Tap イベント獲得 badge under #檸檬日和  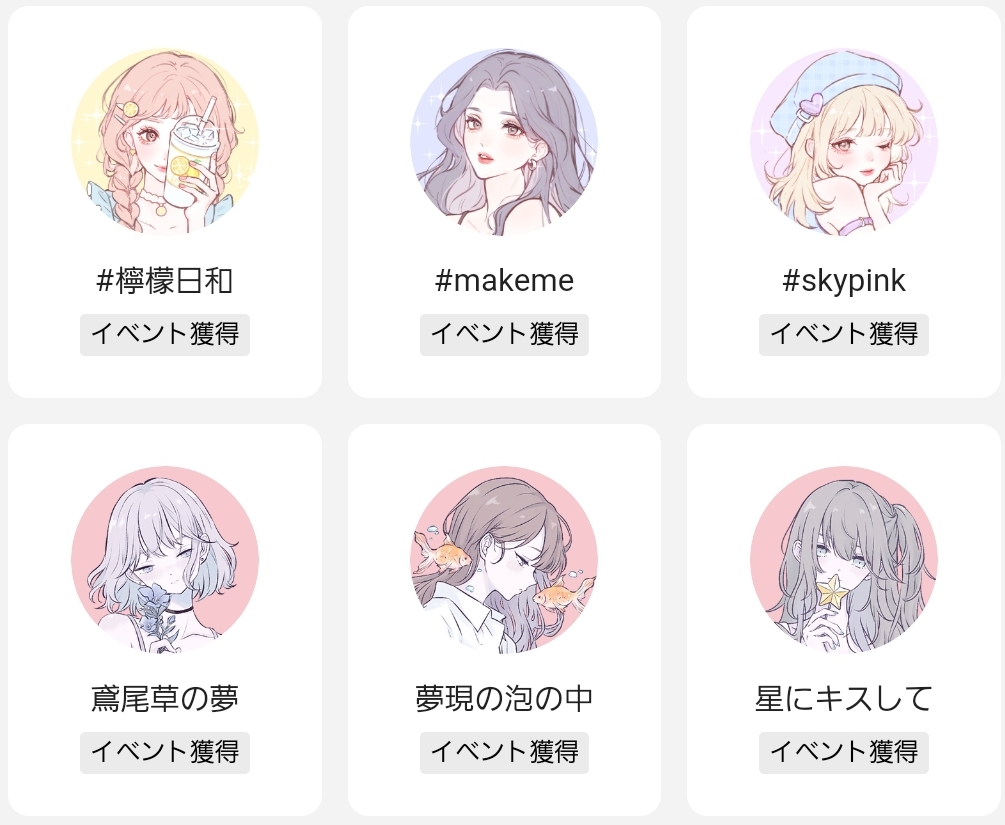point(165,335)
